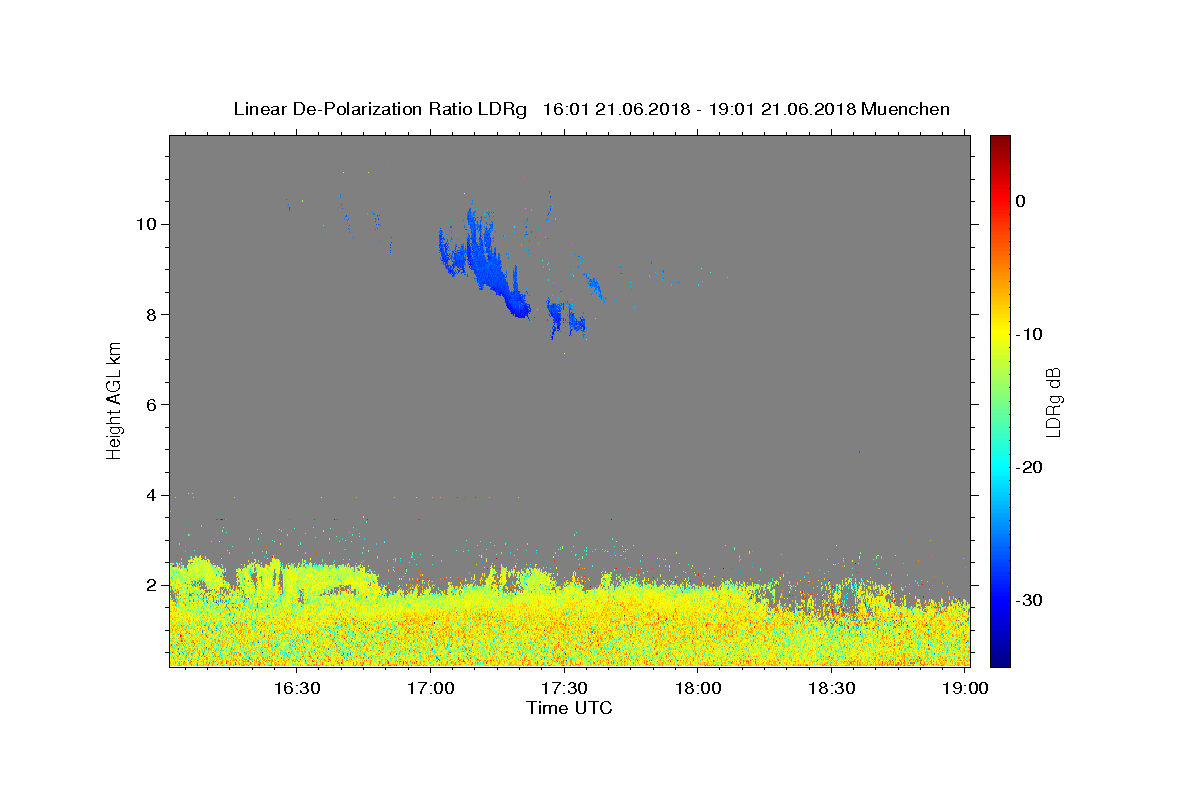Click the 17:00 time tick label
Viewport: 1200px width, 800px height.
click(x=431, y=689)
